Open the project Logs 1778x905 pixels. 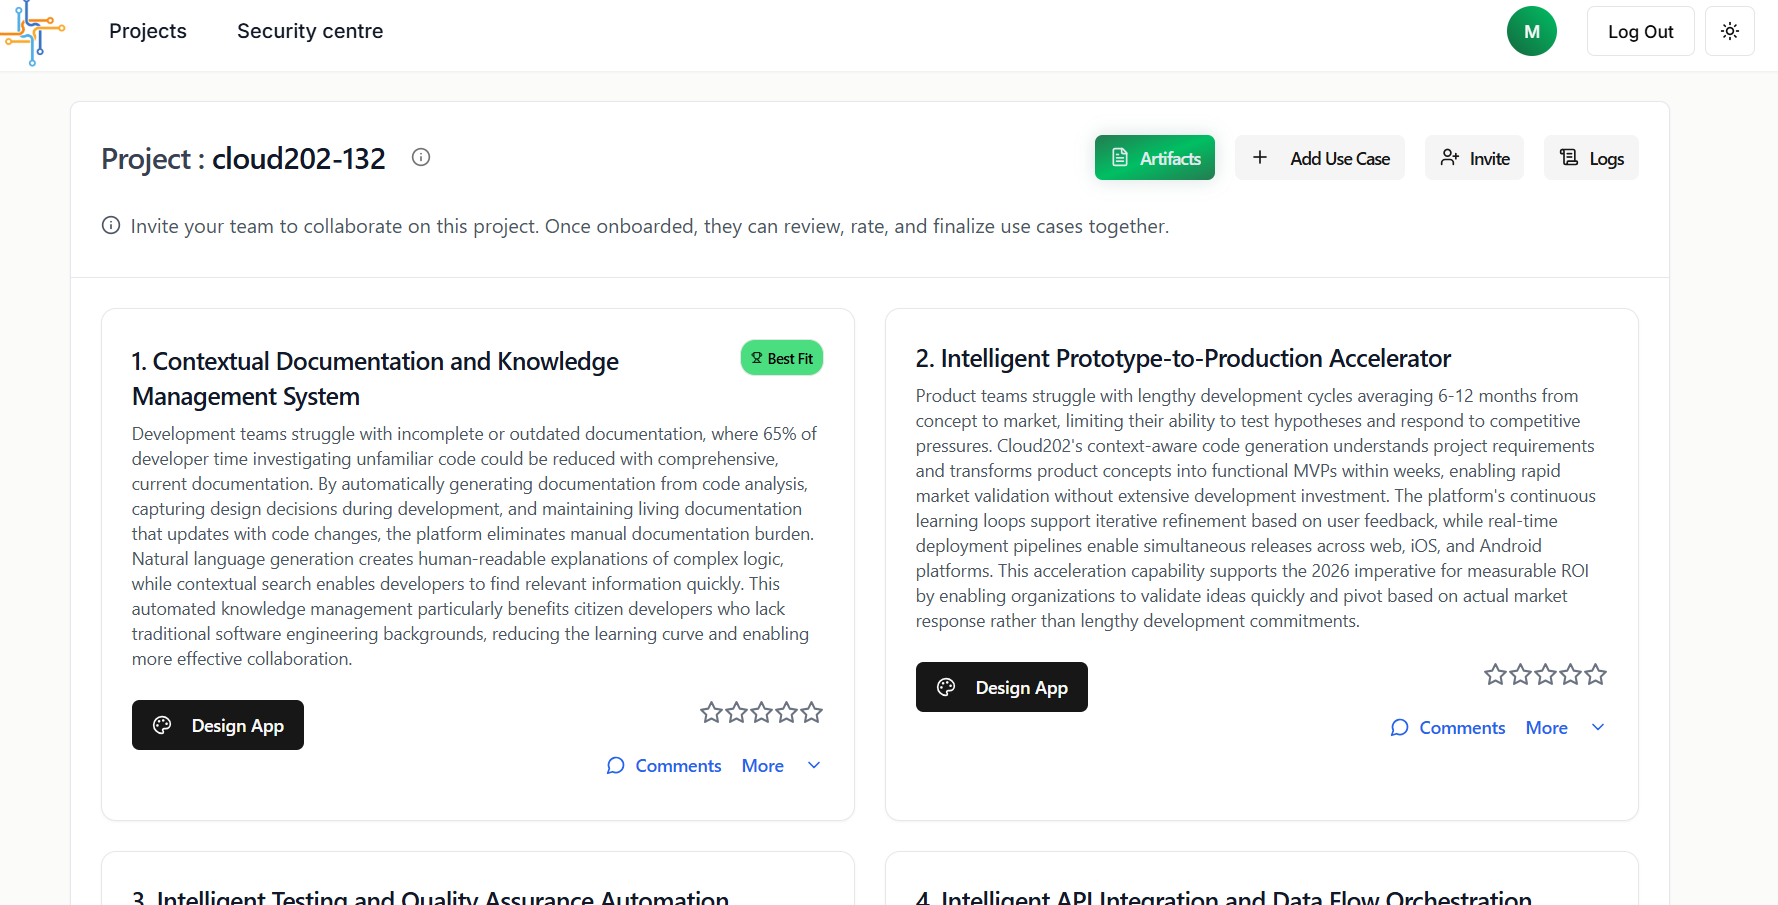[1590, 158]
